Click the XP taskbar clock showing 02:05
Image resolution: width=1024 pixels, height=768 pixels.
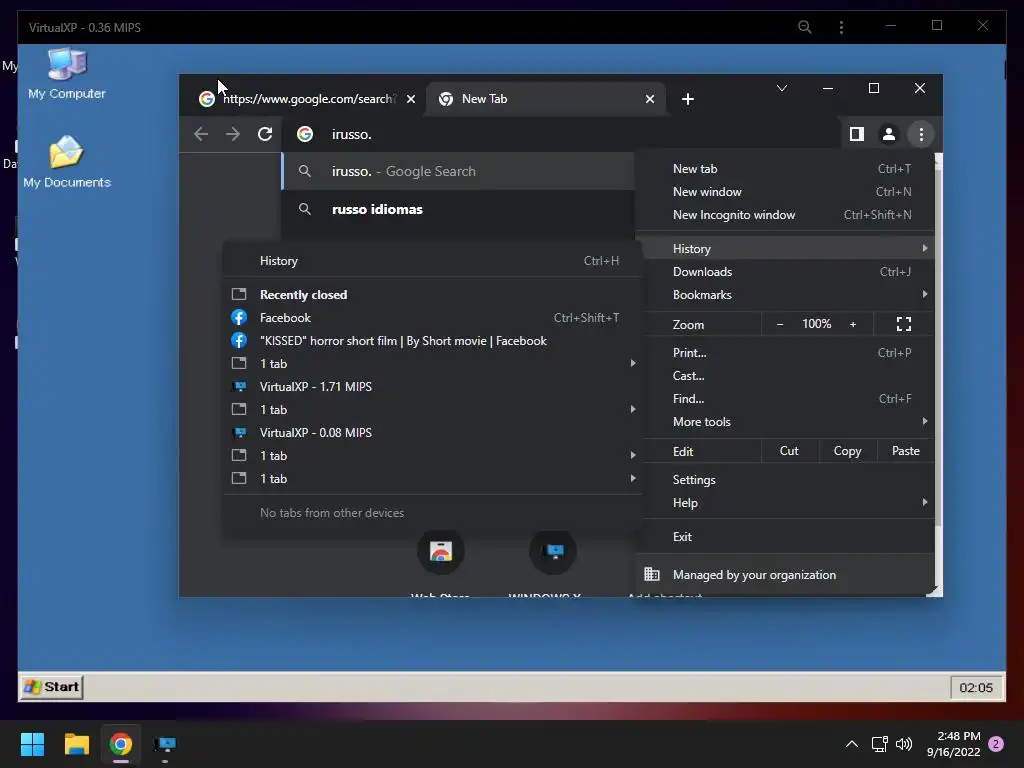[x=976, y=687]
